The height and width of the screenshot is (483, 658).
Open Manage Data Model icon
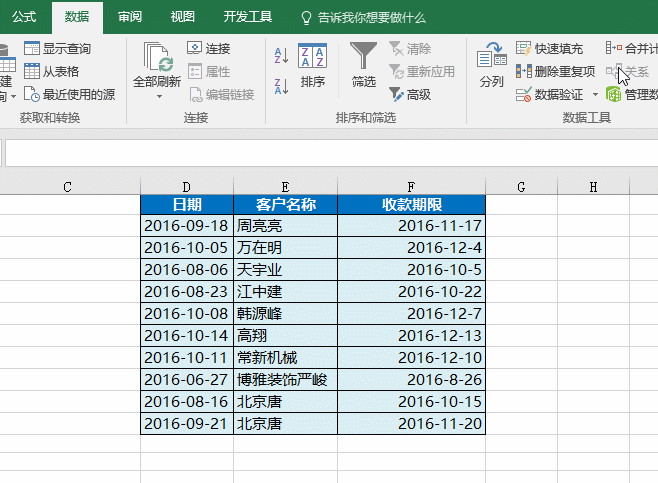pos(614,94)
